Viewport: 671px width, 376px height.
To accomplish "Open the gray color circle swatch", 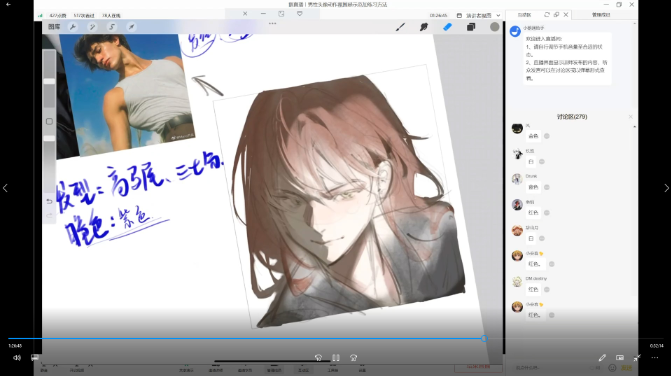I will tap(495, 27).
